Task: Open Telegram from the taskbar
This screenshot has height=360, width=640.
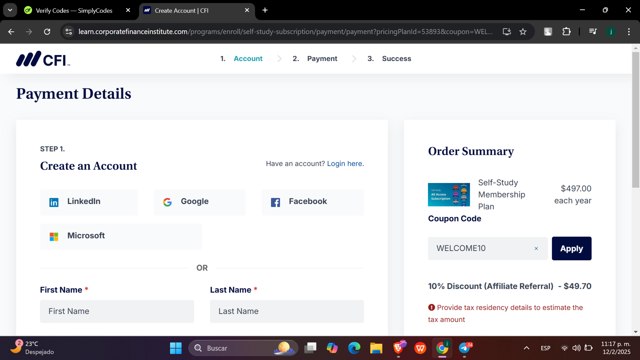Action: 464,348
